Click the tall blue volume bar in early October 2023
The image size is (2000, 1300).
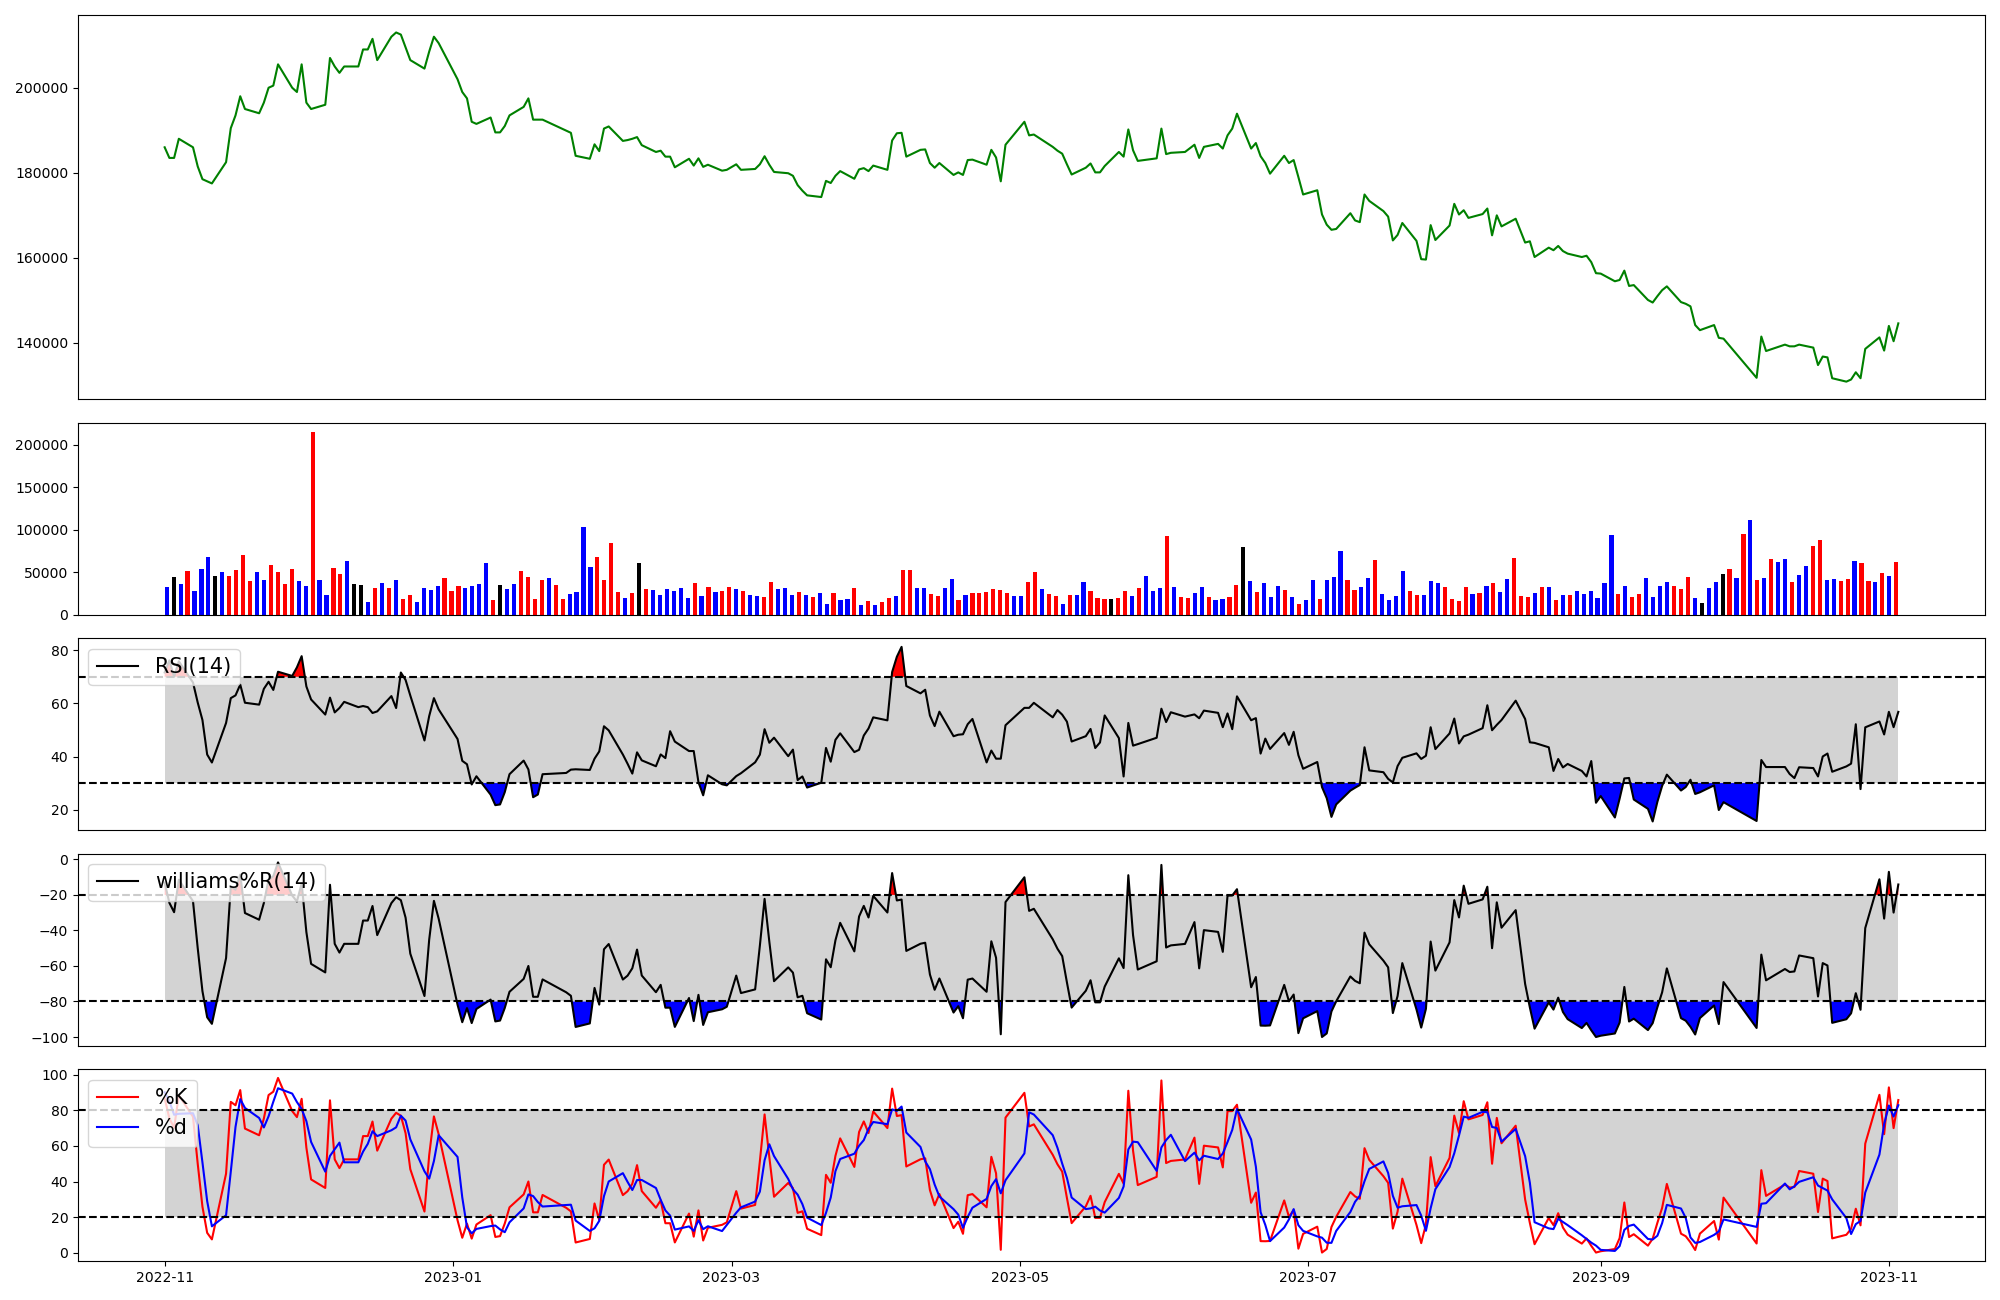(x=1750, y=568)
